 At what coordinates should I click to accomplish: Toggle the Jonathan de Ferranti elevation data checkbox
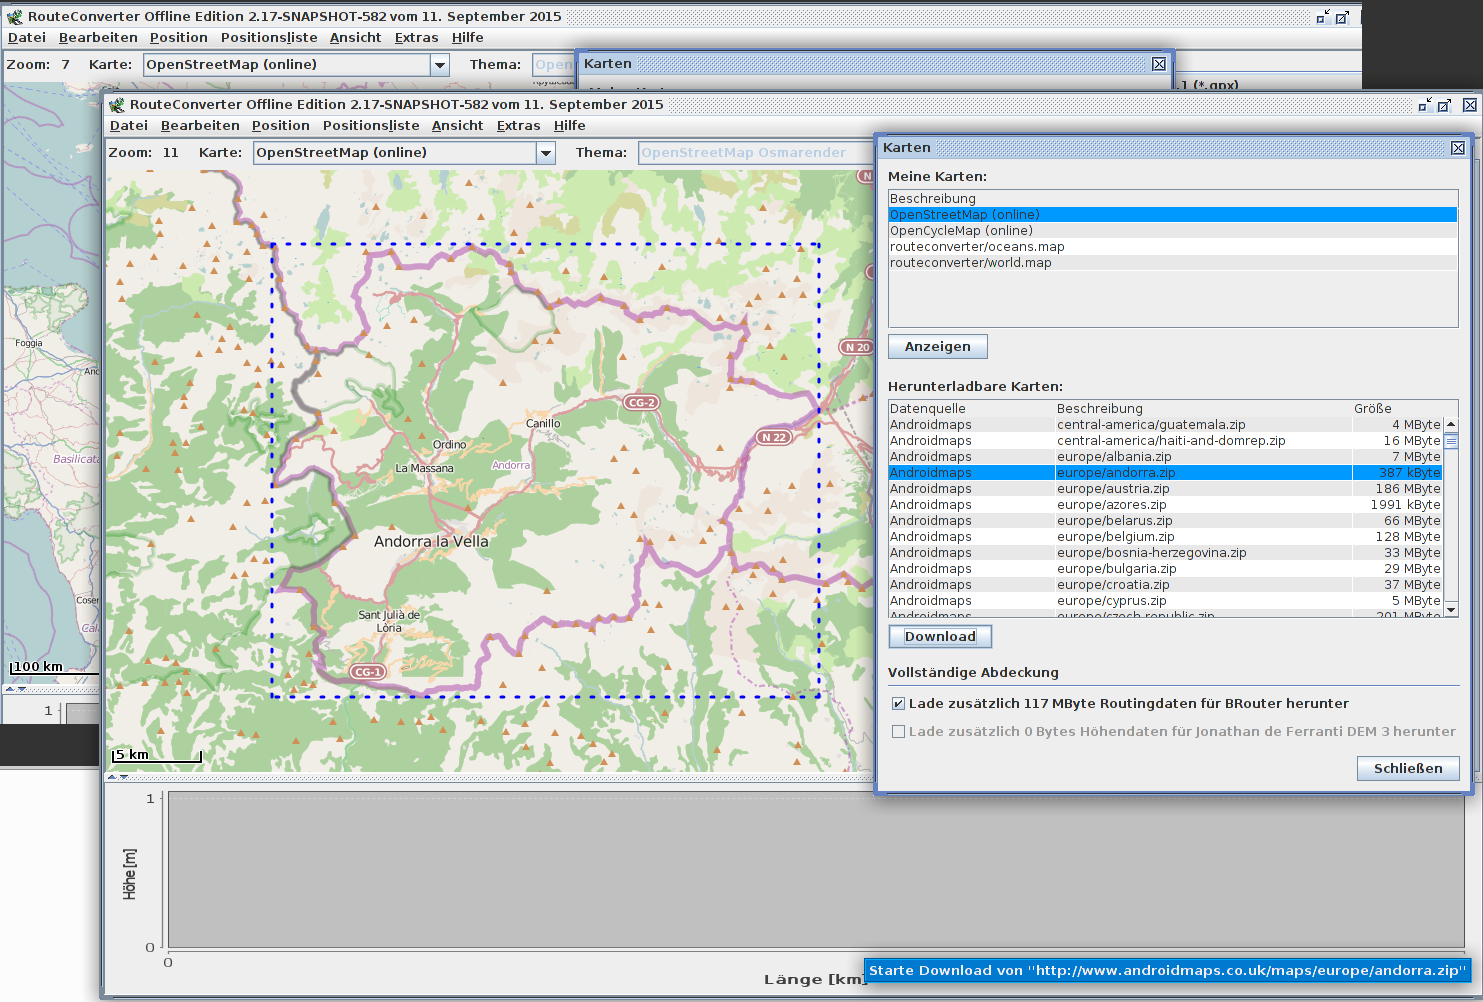coord(898,732)
